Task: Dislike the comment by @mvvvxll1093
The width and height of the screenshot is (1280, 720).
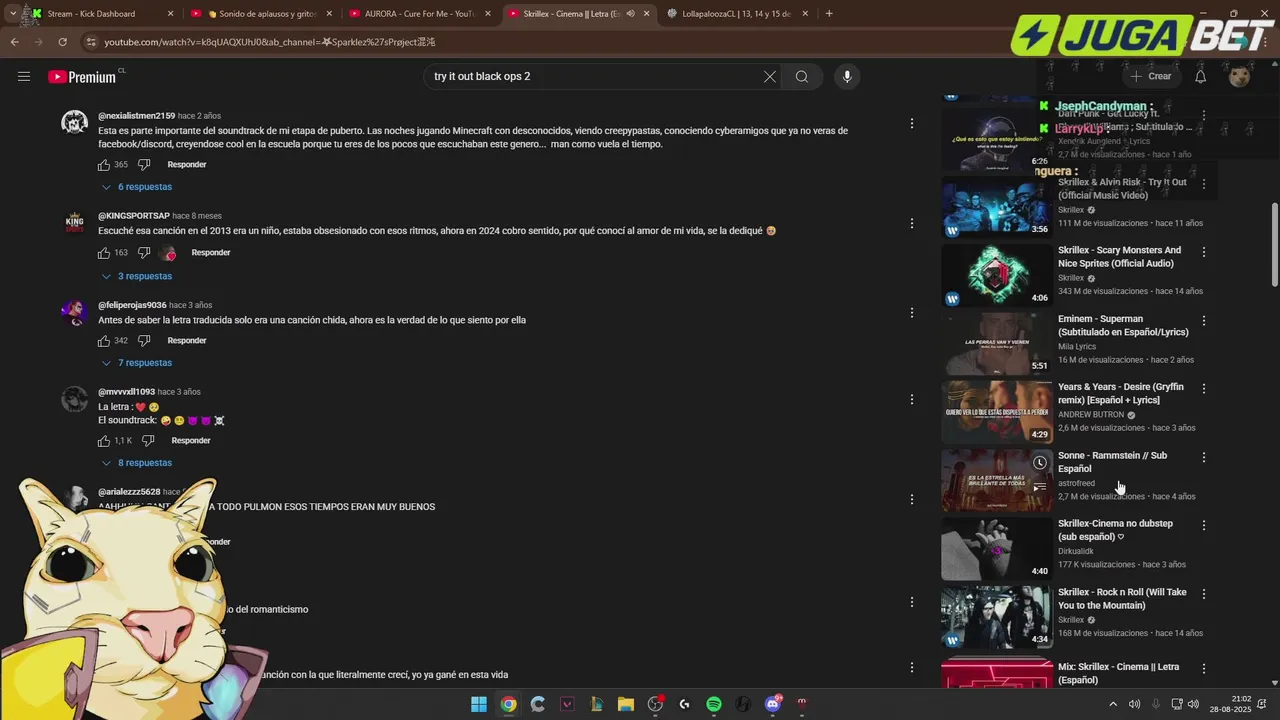Action: pyautogui.click(x=147, y=440)
